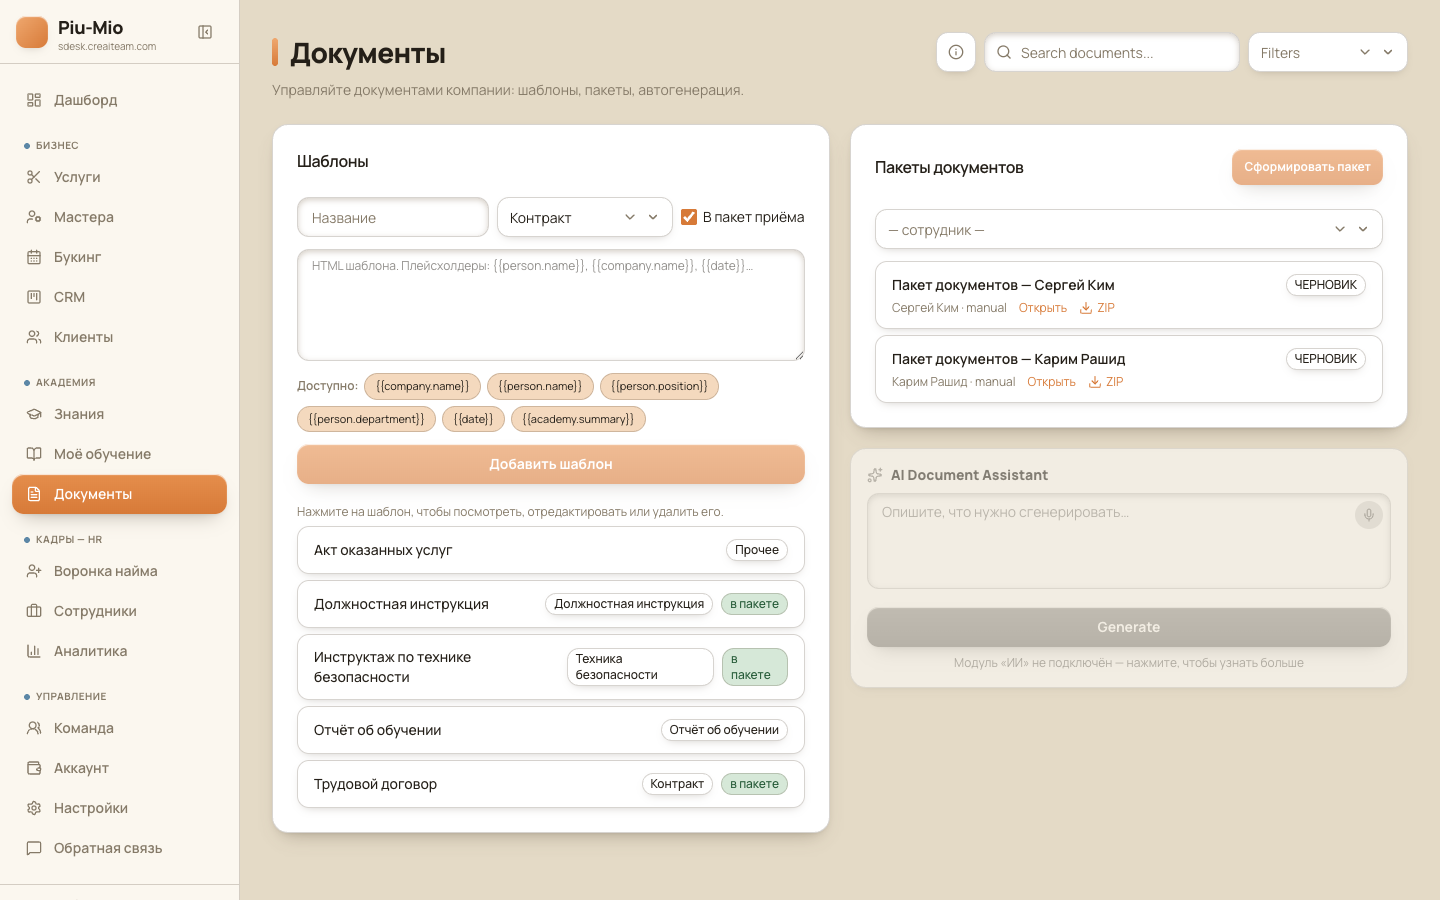Screen dimensions: 1440x900
Task: Click the Документы file icon in sidebar
Action: (34, 494)
